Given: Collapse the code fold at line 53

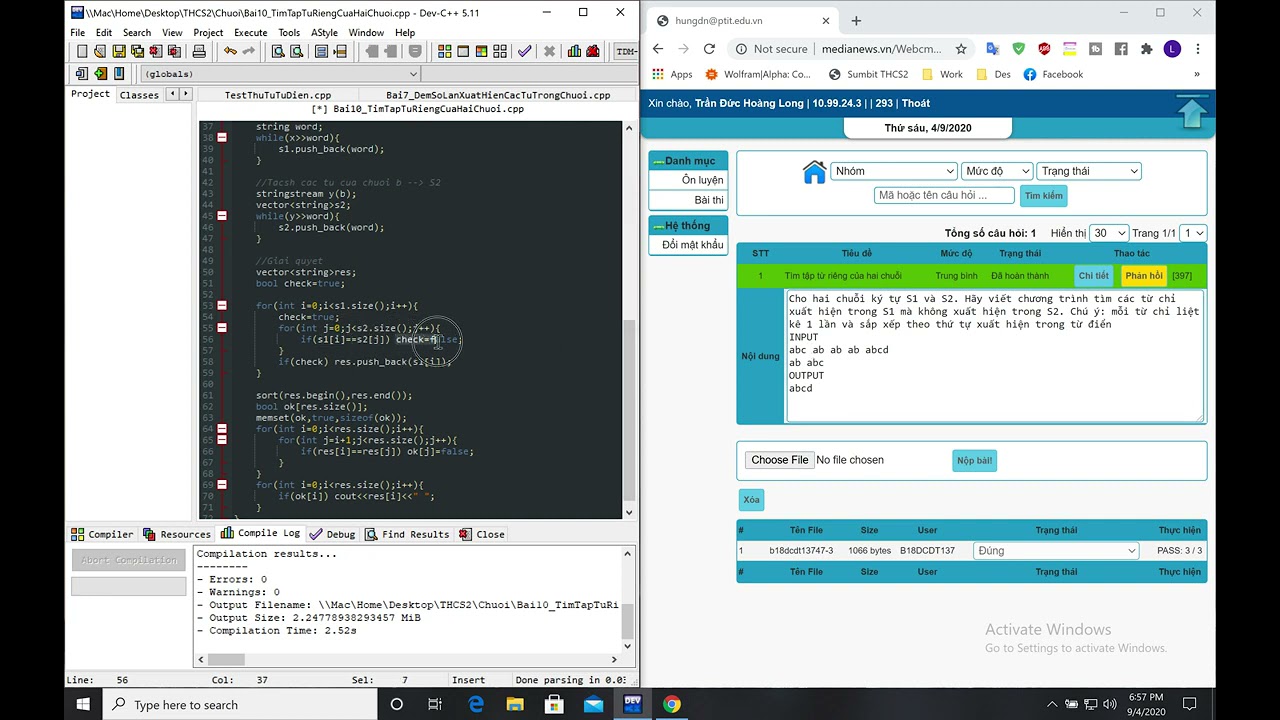Looking at the screenshot, I should pyautogui.click(x=222, y=306).
